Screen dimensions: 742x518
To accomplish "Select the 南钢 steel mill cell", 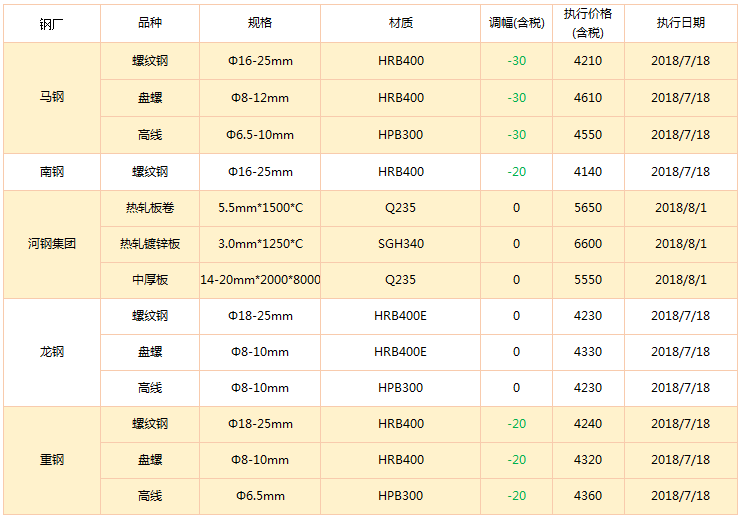I will (52, 172).
